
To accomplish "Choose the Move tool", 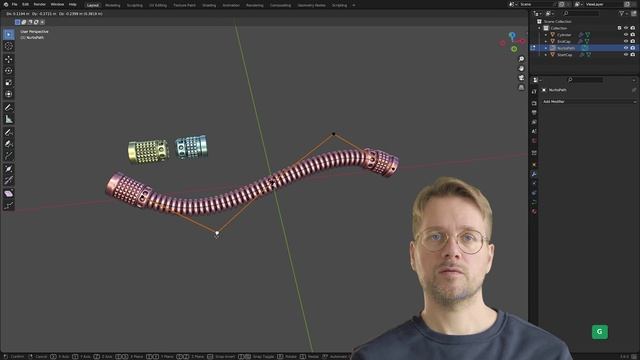I will pyautogui.click(x=9, y=59).
